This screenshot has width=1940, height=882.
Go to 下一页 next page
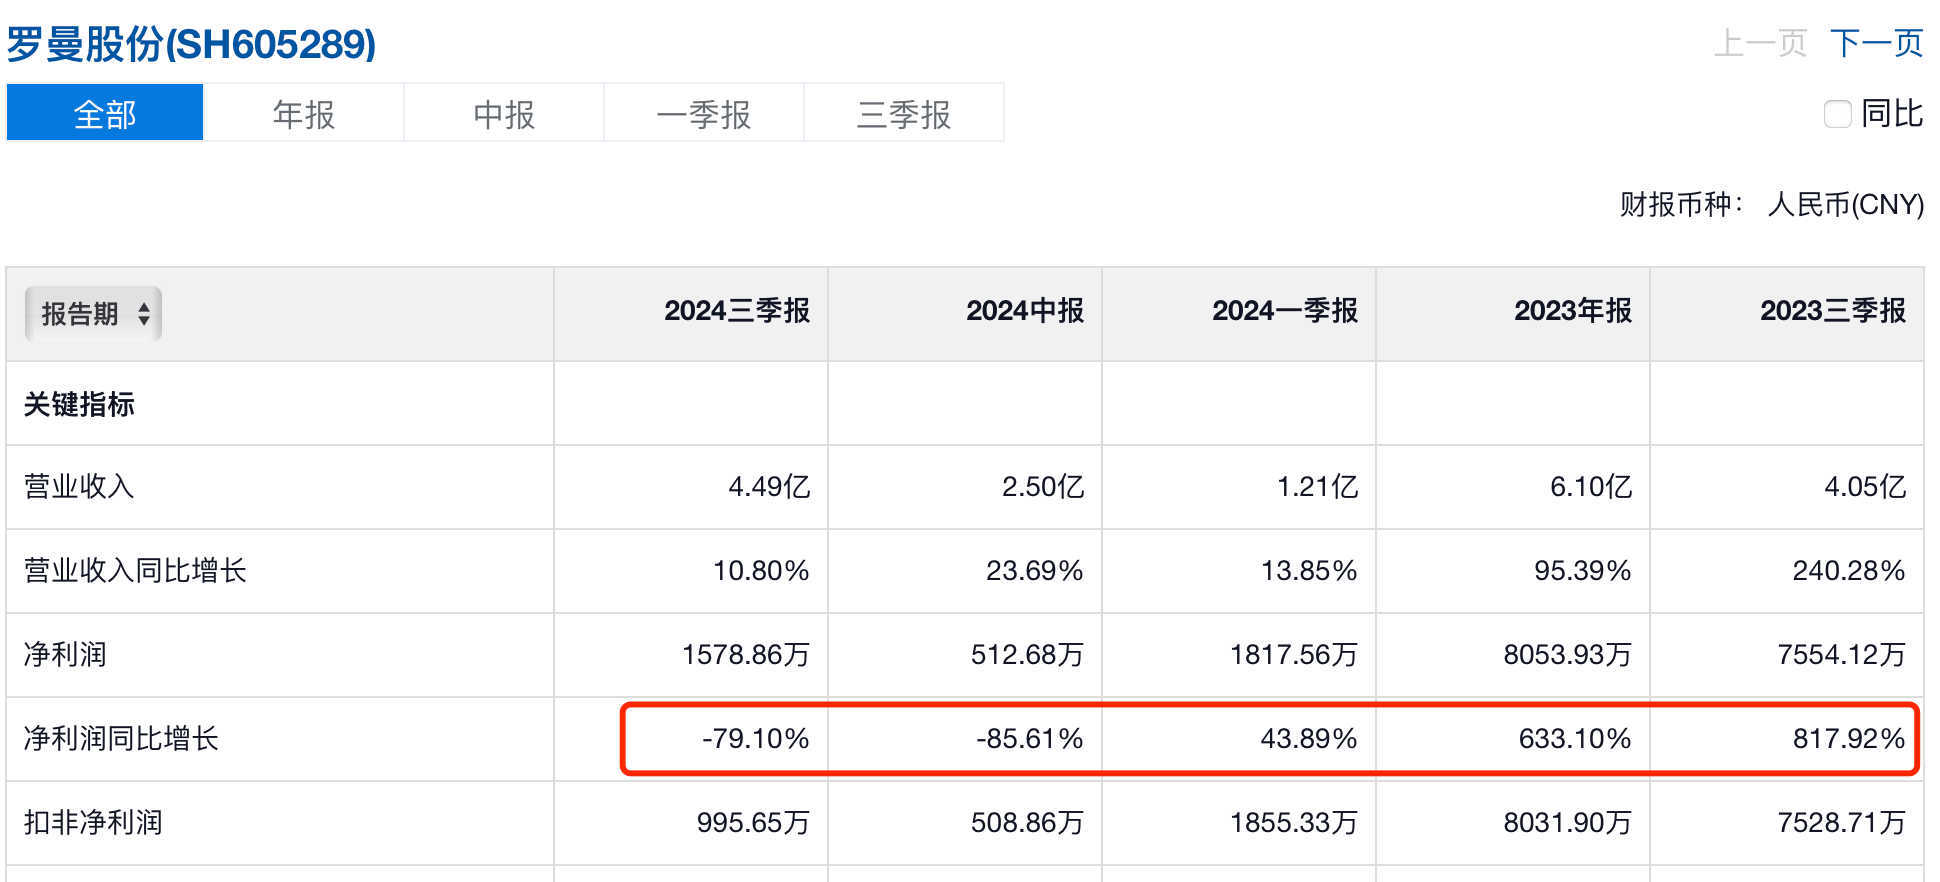pos(1876,43)
